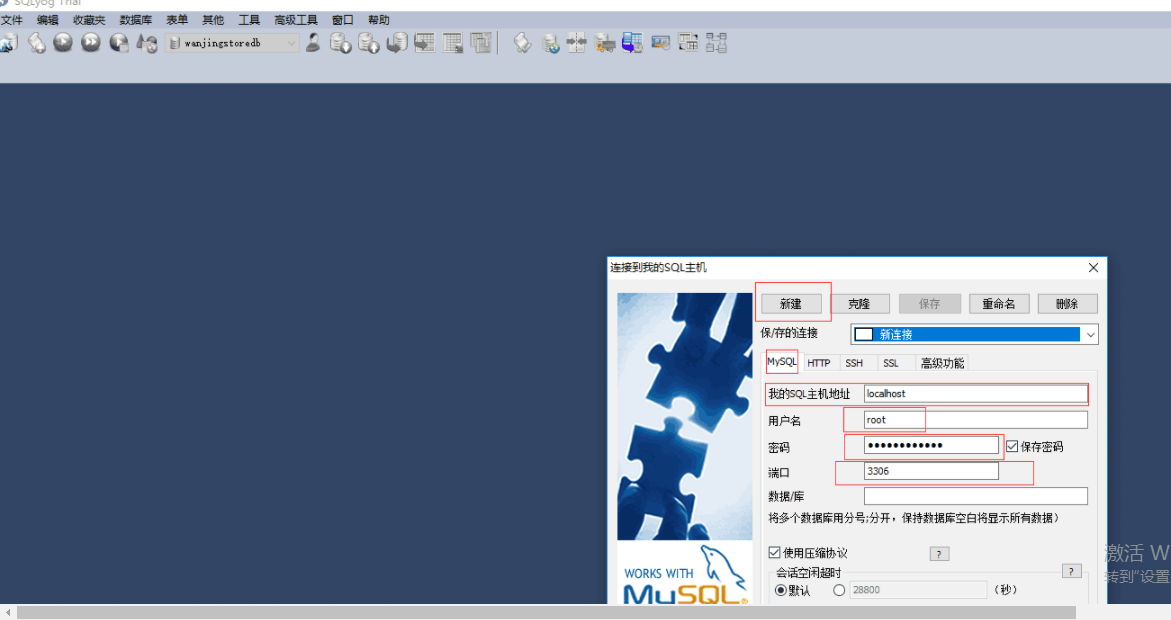Open the query builder tables icon

[x=688, y=43]
